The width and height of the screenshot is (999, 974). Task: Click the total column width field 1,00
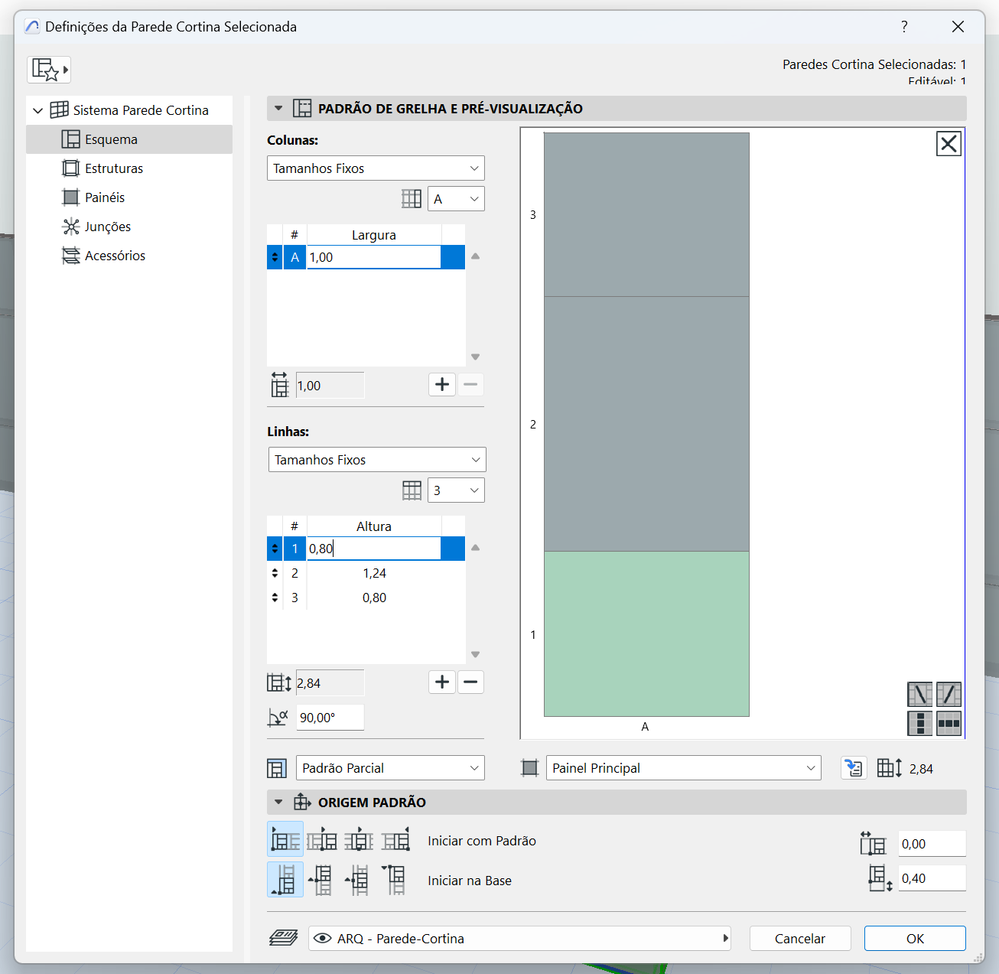[x=330, y=385]
